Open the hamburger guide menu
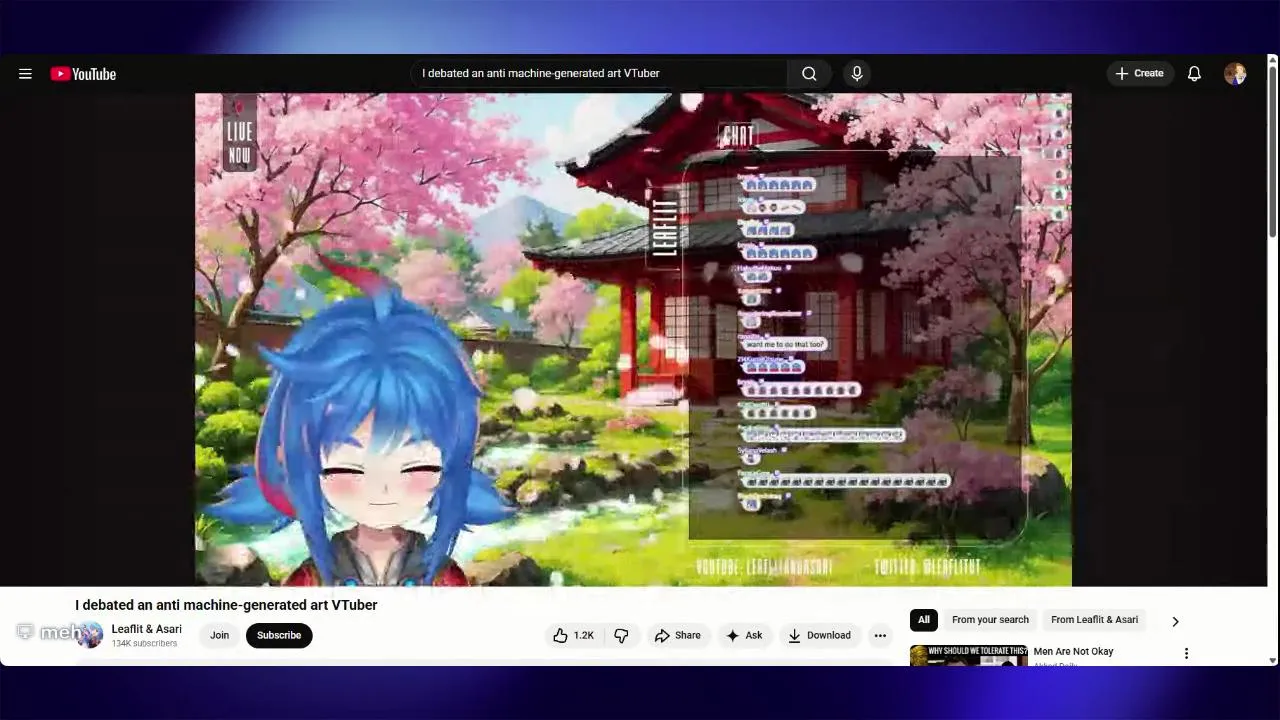Image resolution: width=1280 pixels, height=720 pixels. [x=25, y=74]
